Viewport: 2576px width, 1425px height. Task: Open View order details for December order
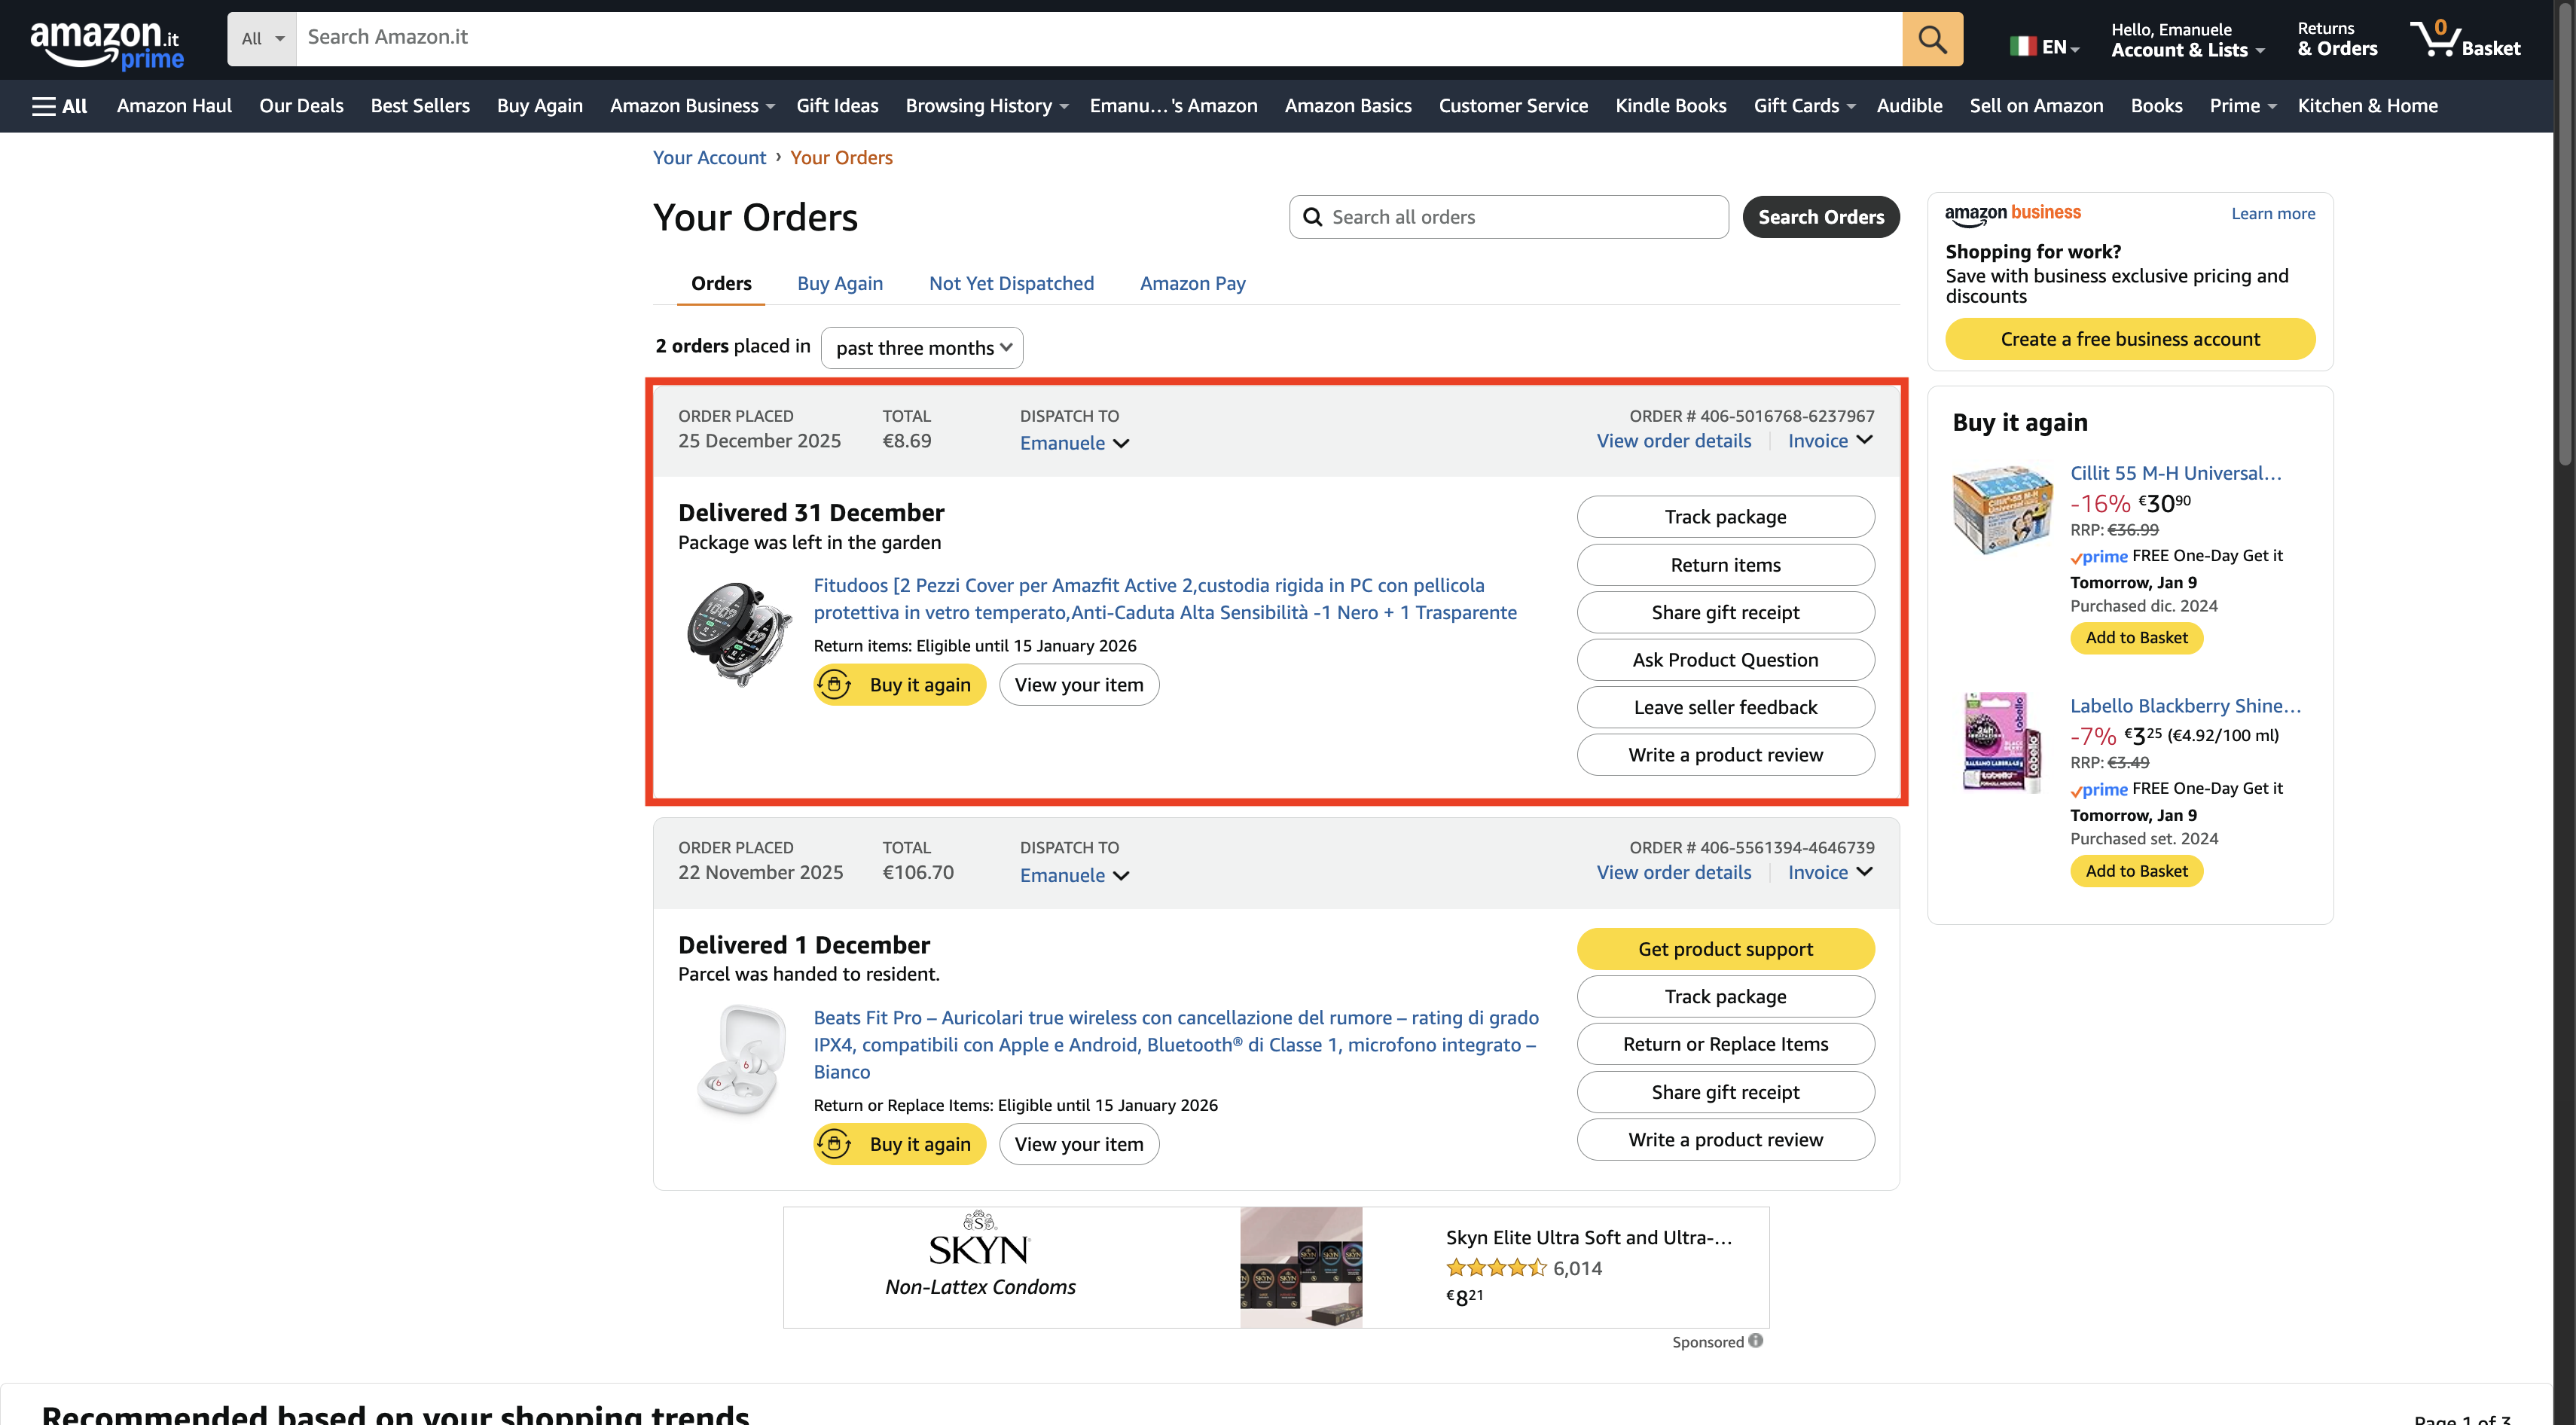tap(1673, 441)
